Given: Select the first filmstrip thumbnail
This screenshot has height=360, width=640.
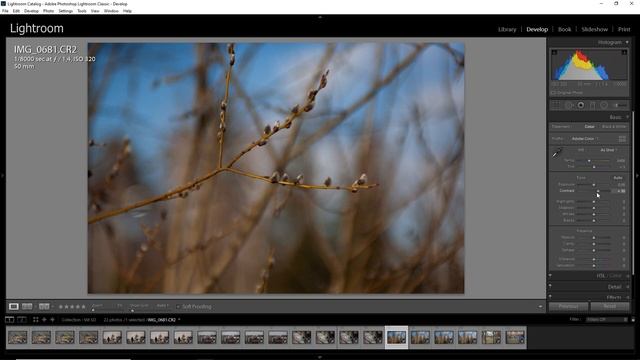Looking at the screenshot, I should [18, 337].
